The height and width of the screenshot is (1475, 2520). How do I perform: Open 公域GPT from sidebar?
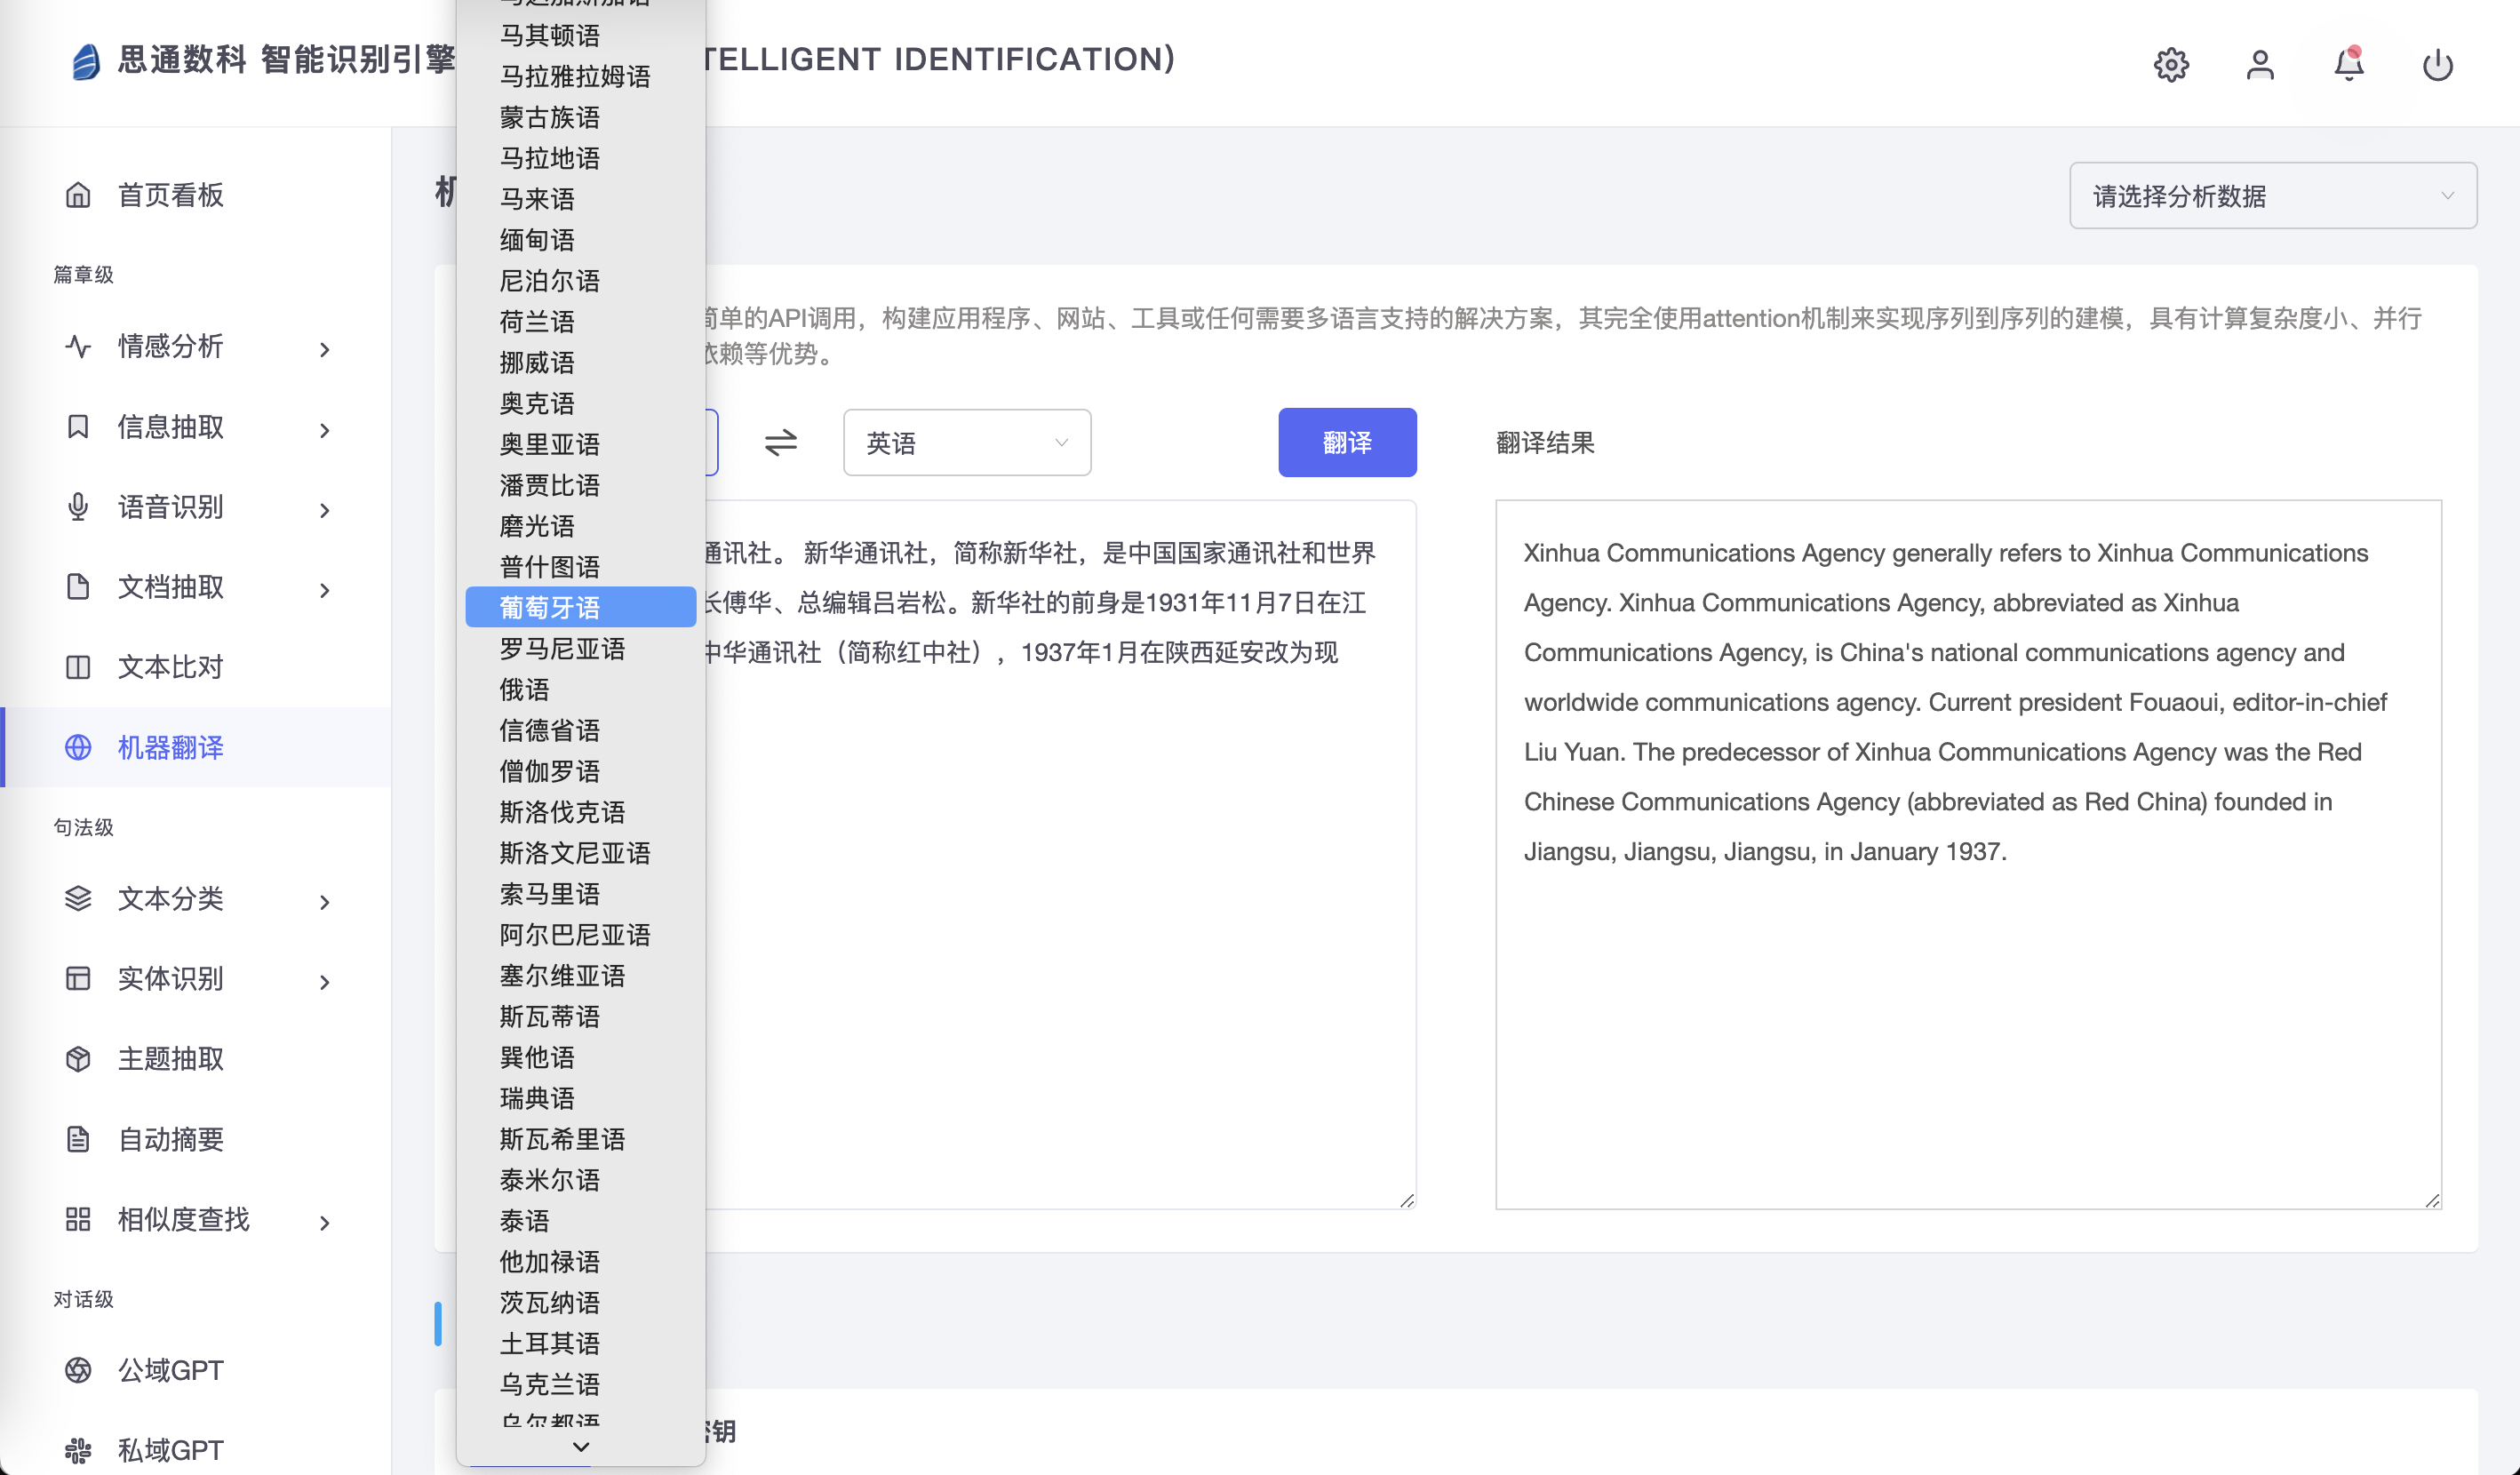pos(170,1370)
